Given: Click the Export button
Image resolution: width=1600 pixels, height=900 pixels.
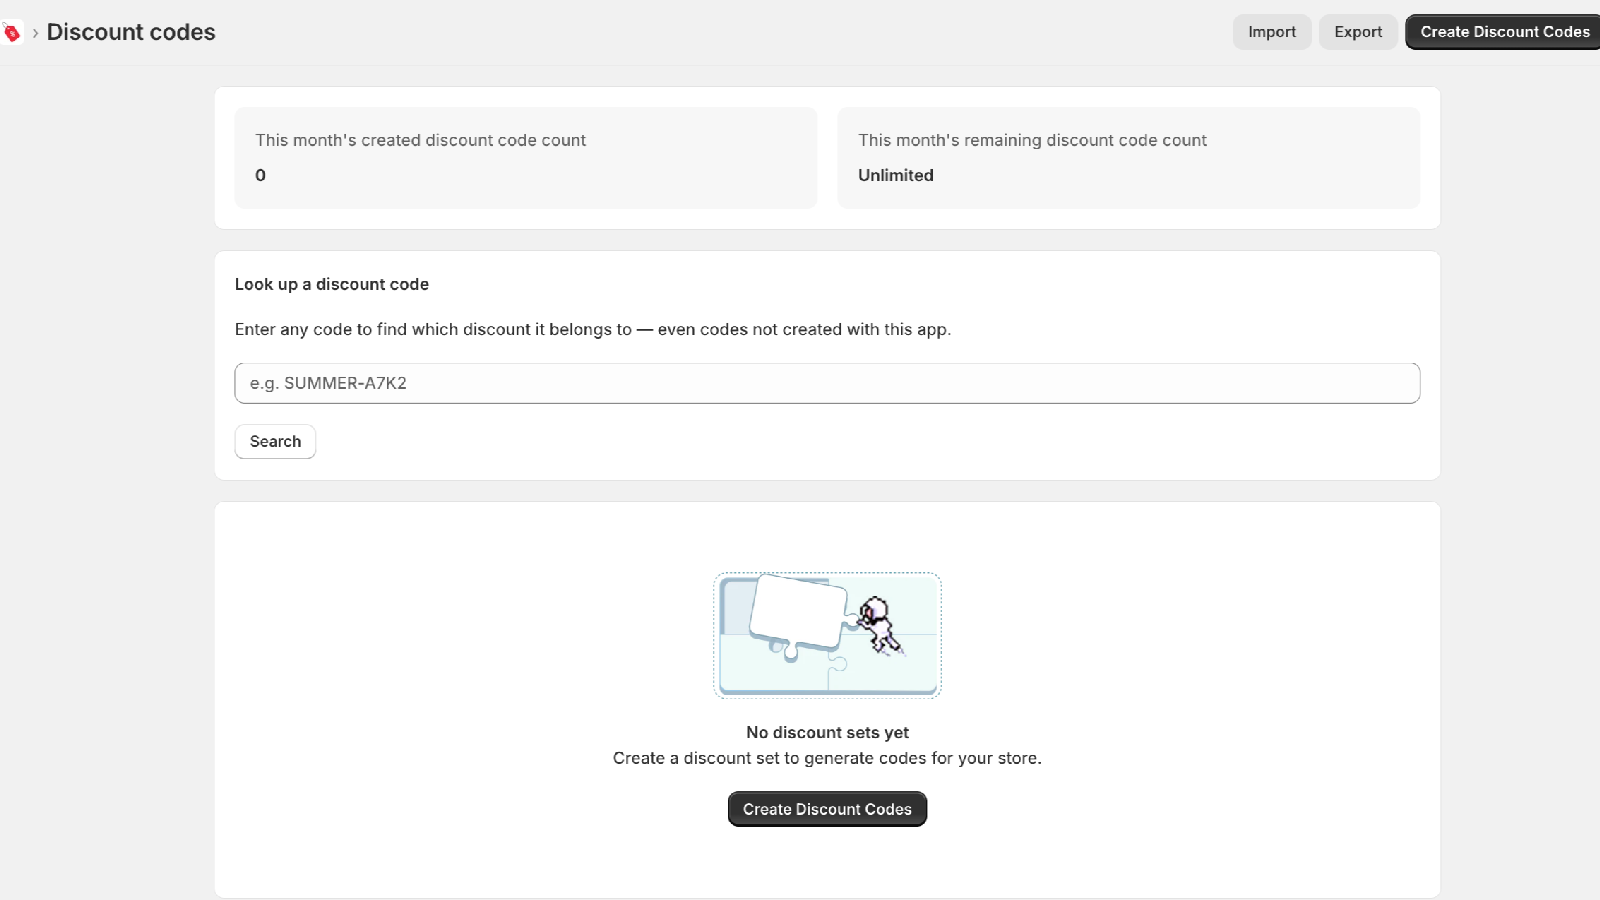Looking at the screenshot, I should click(x=1358, y=32).
